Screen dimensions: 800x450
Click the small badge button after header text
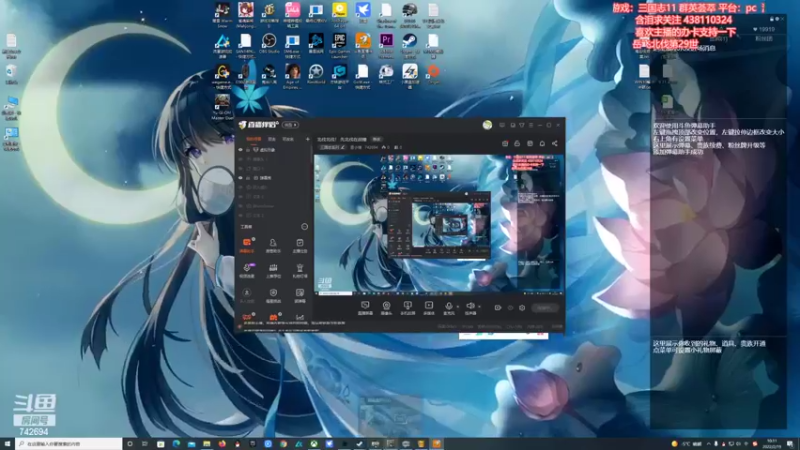(377, 139)
